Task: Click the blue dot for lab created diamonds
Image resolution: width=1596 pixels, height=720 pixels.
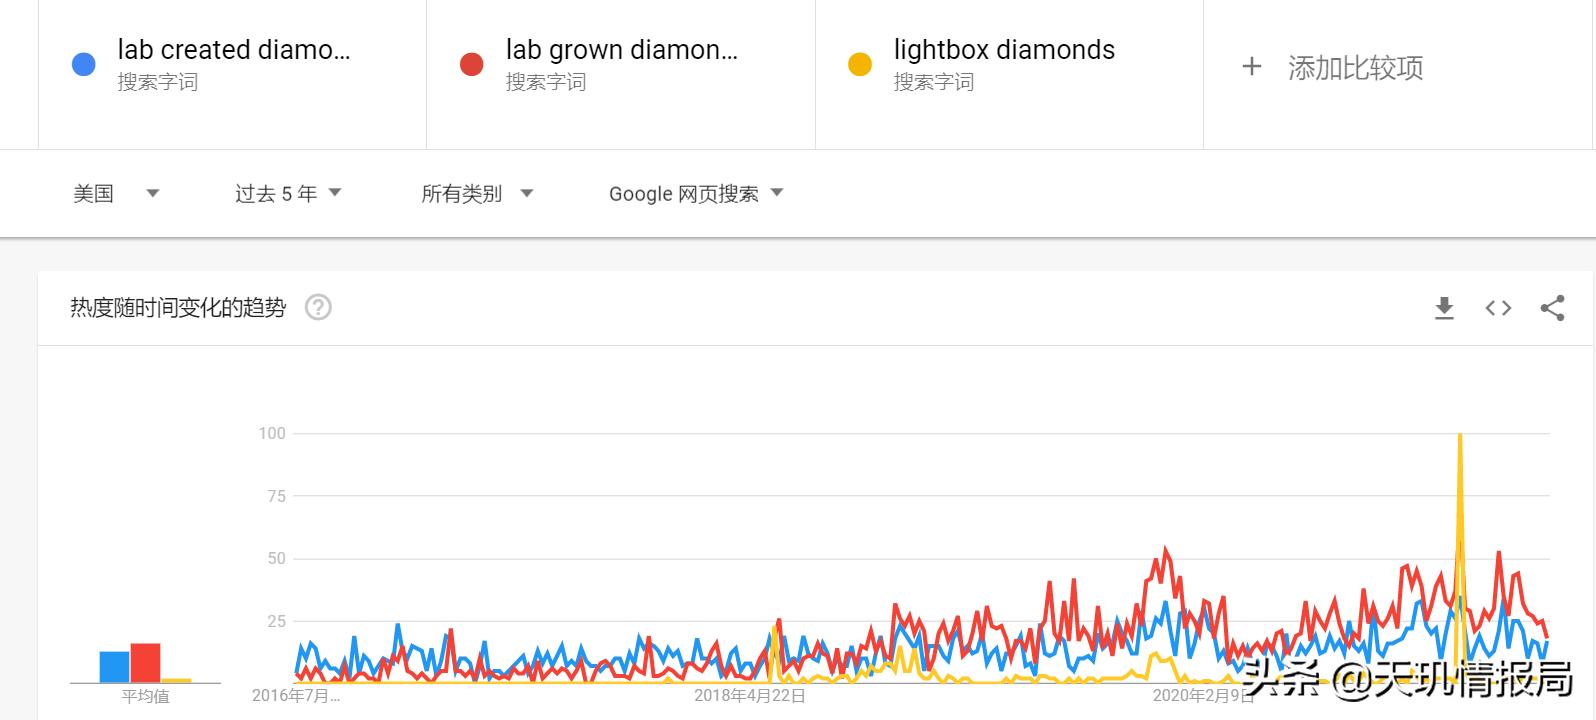Action: [x=84, y=65]
